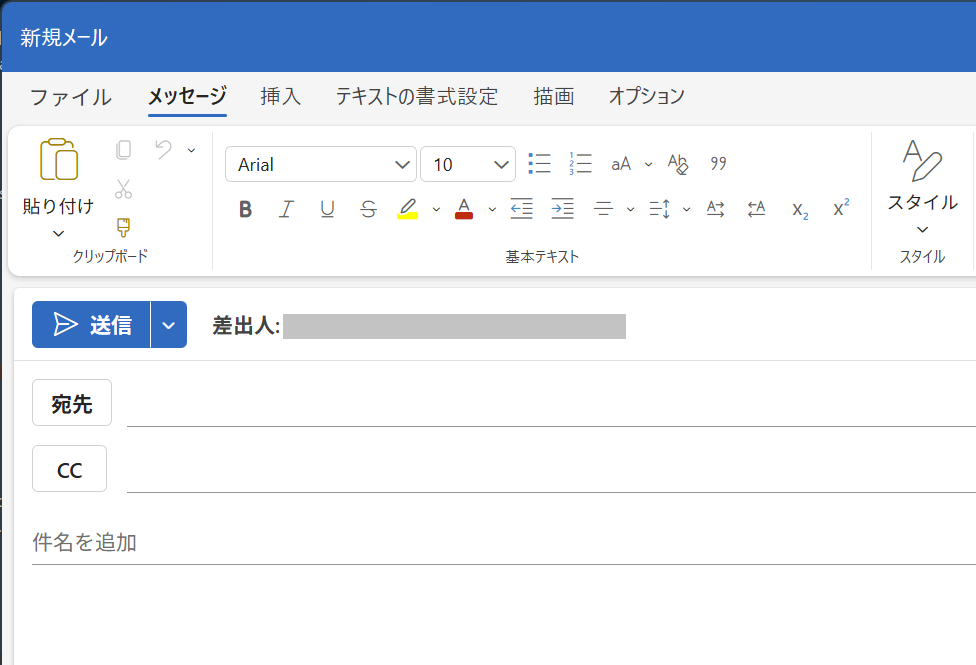976x665 pixels.
Task: Apply italic formatting
Action: pos(286,209)
